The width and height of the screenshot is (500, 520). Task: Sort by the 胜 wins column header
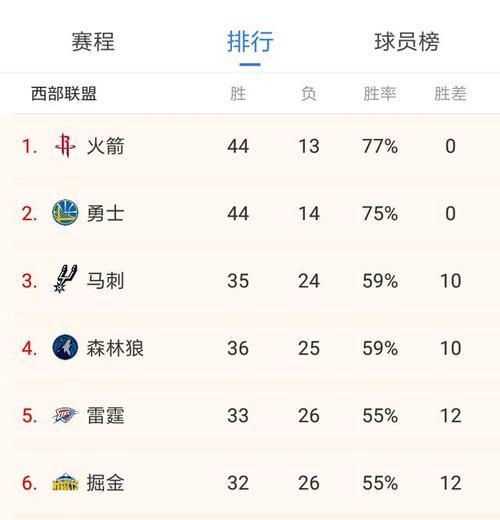pos(238,94)
